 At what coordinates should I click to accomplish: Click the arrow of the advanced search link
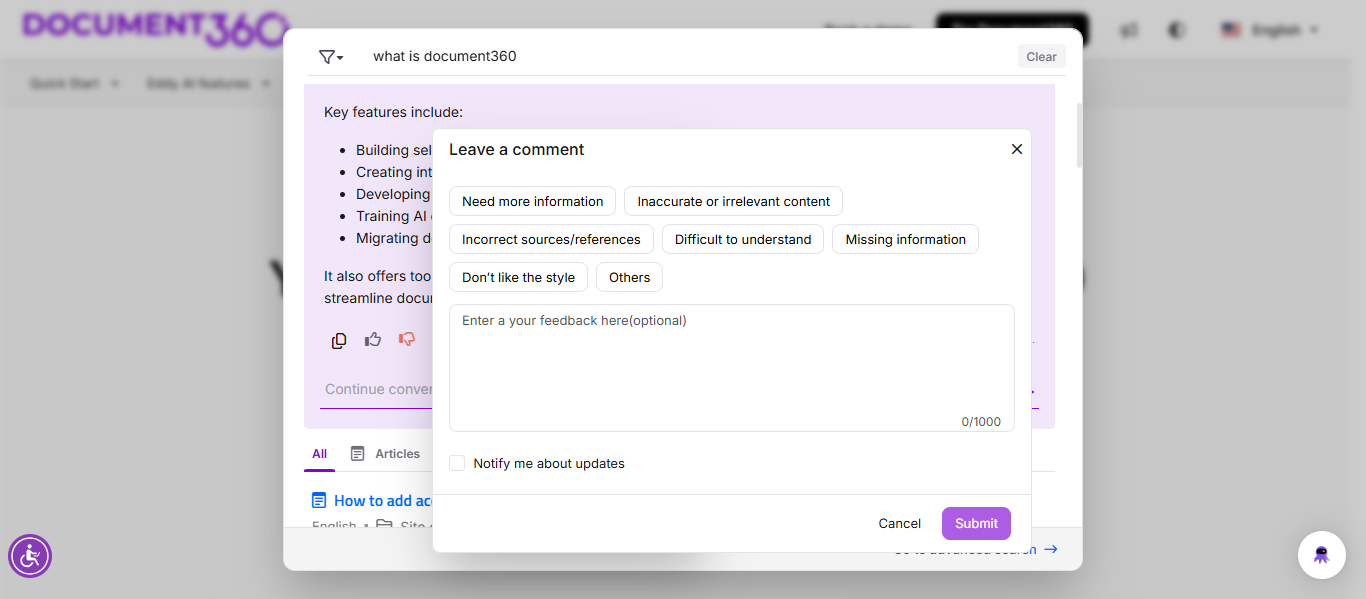(x=1050, y=549)
